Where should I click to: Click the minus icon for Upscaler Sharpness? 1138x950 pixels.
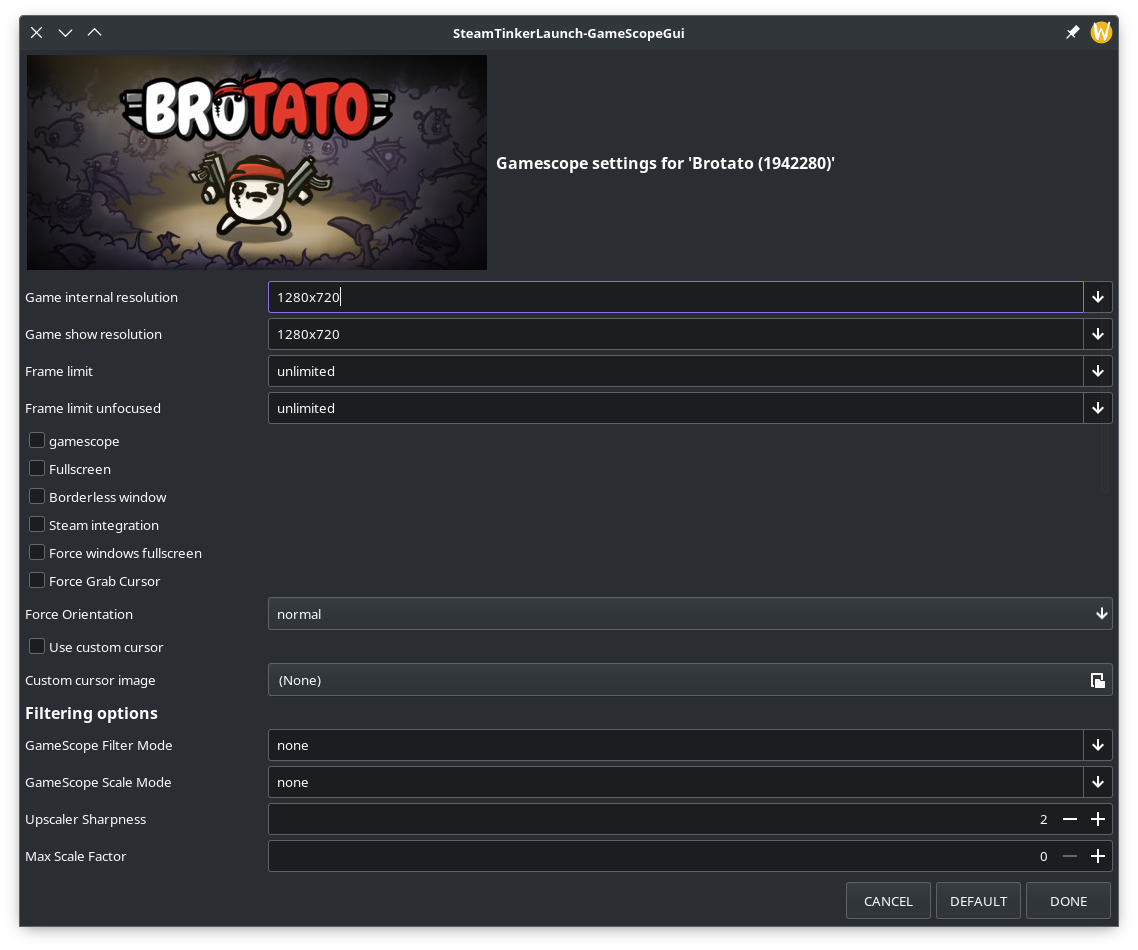pyautogui.click(x=1070, y=819)
